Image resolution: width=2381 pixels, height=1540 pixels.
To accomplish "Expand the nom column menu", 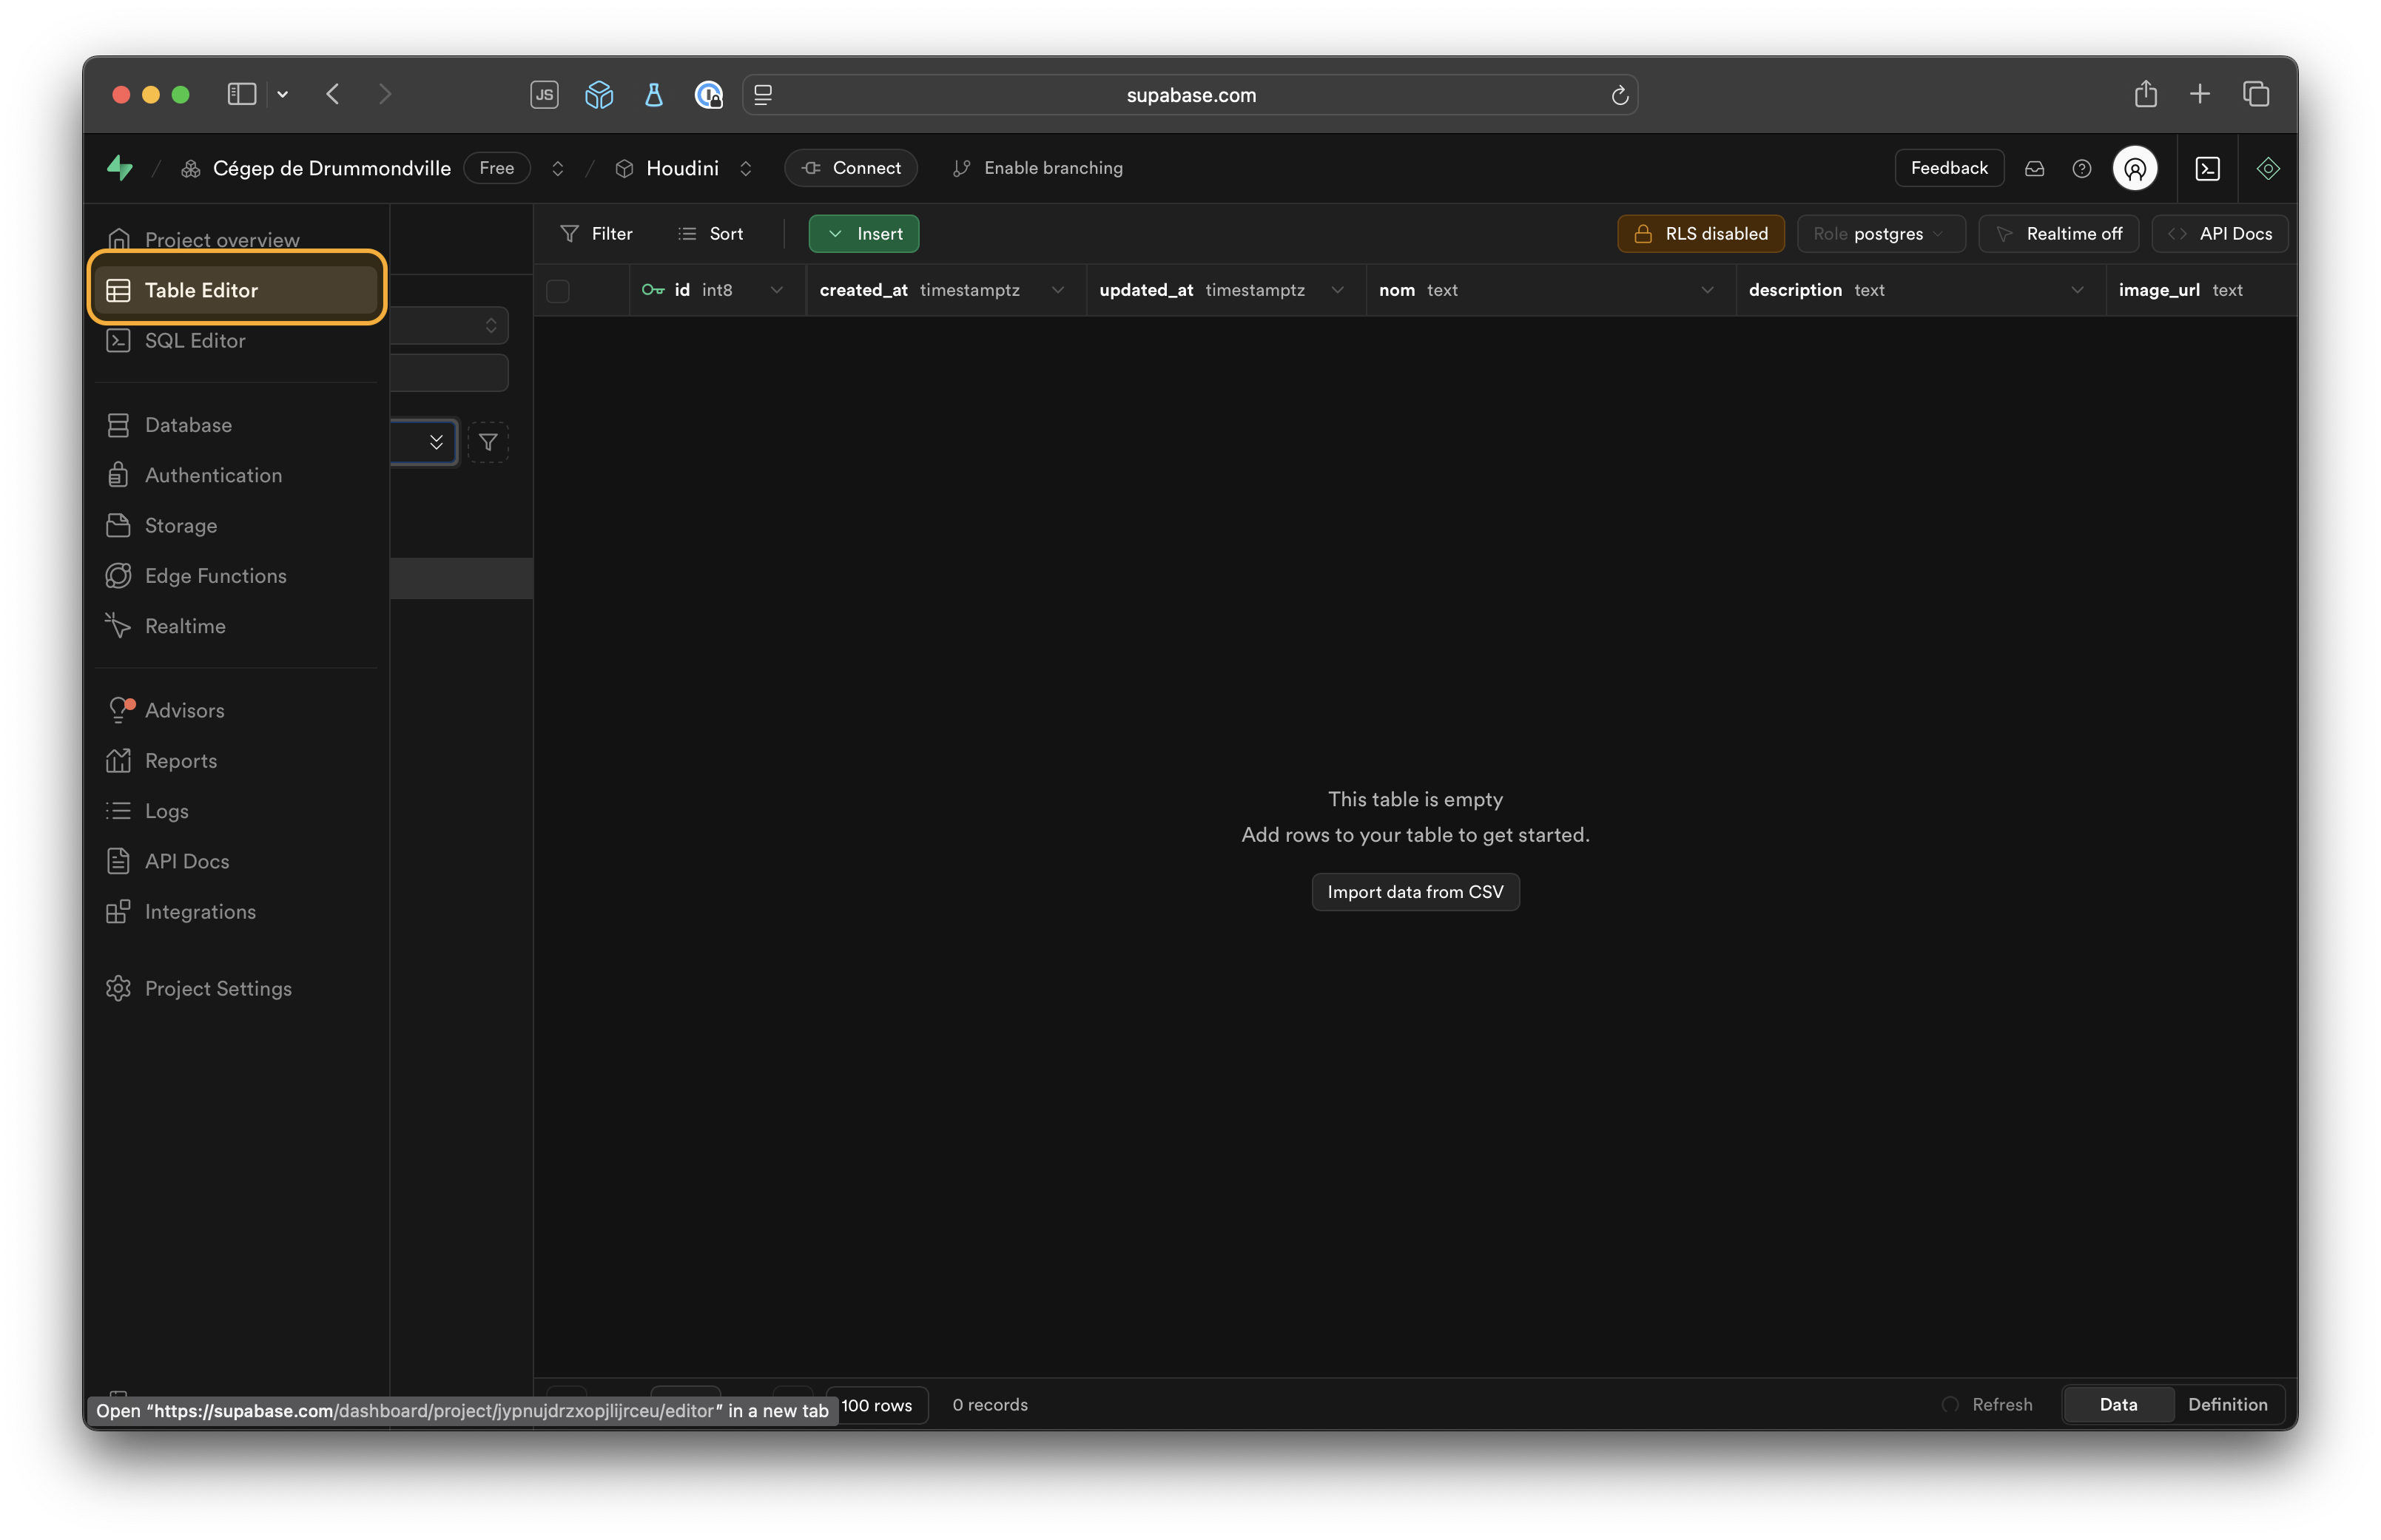I will pyautogui.click(x=1707, y=290).
